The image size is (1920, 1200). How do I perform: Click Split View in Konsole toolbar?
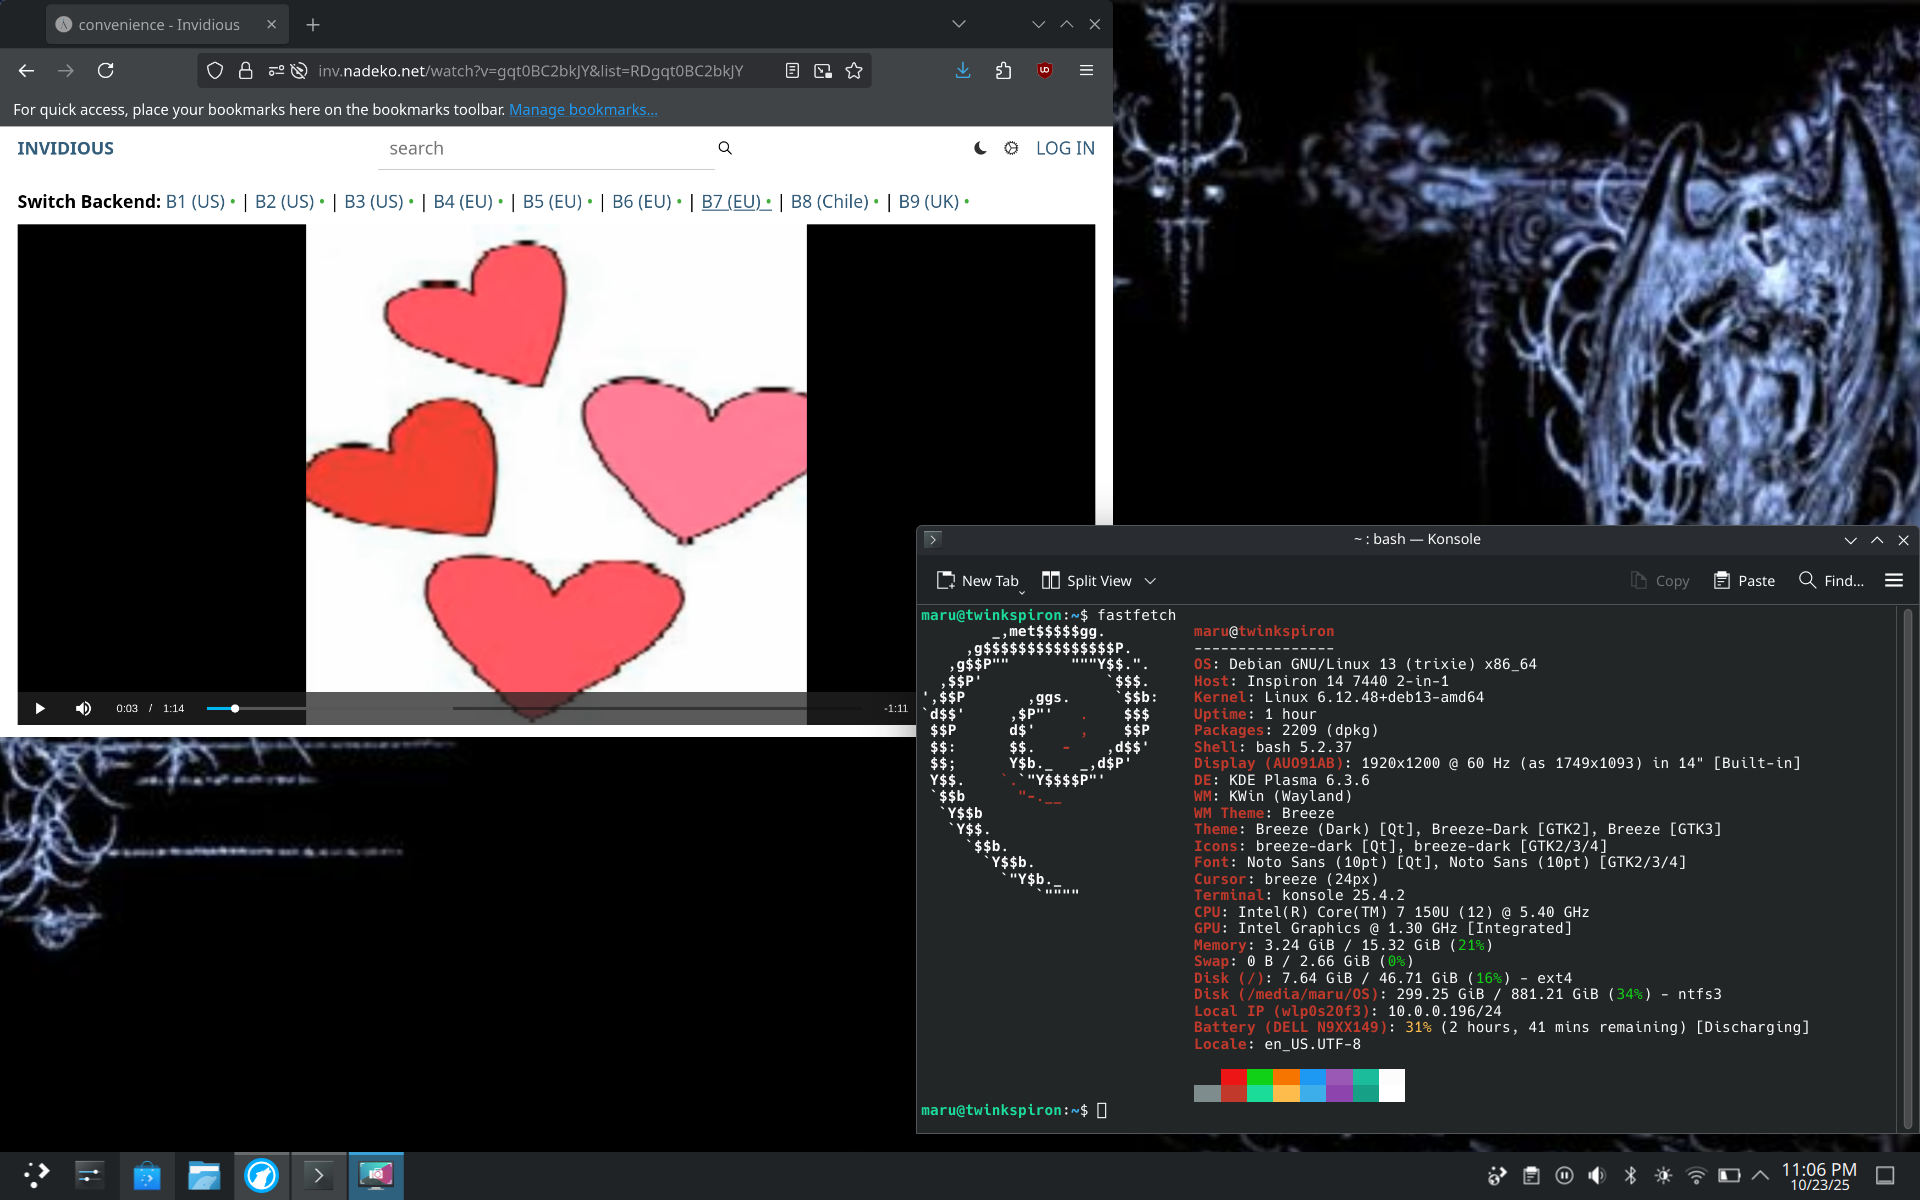(1087, 581)
